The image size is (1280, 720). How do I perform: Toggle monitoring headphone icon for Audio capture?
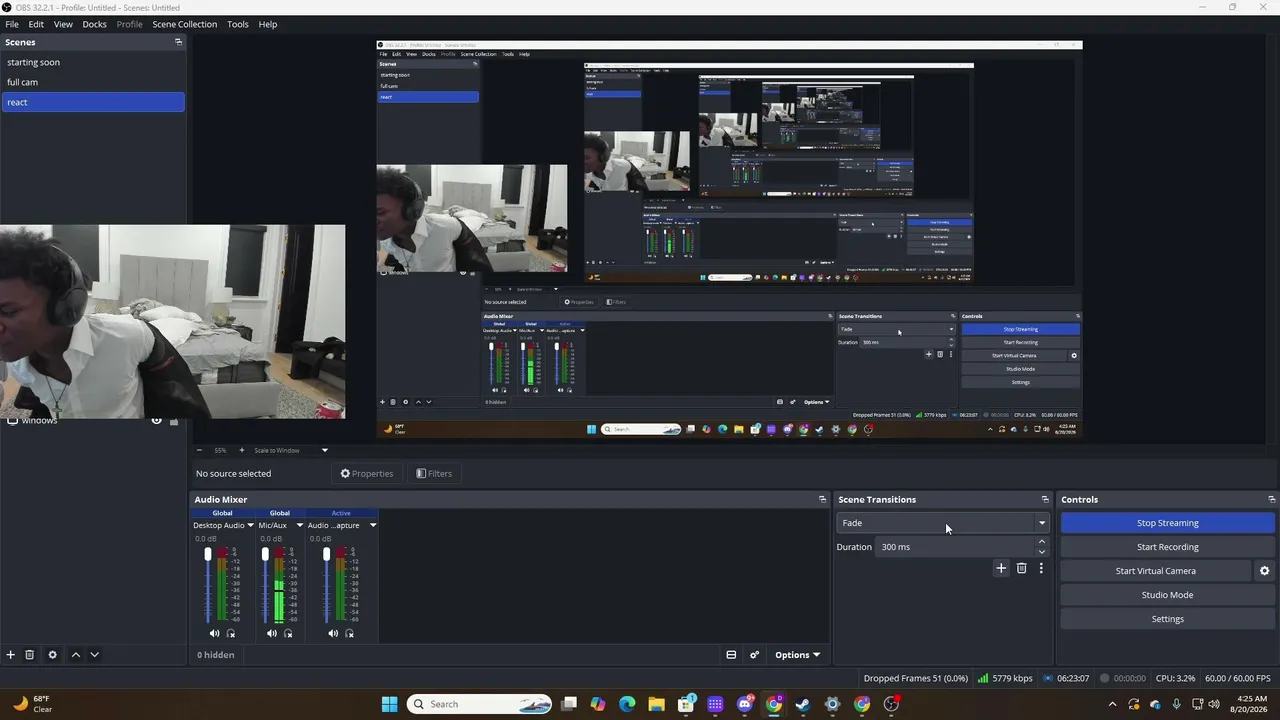pos(349,633)
